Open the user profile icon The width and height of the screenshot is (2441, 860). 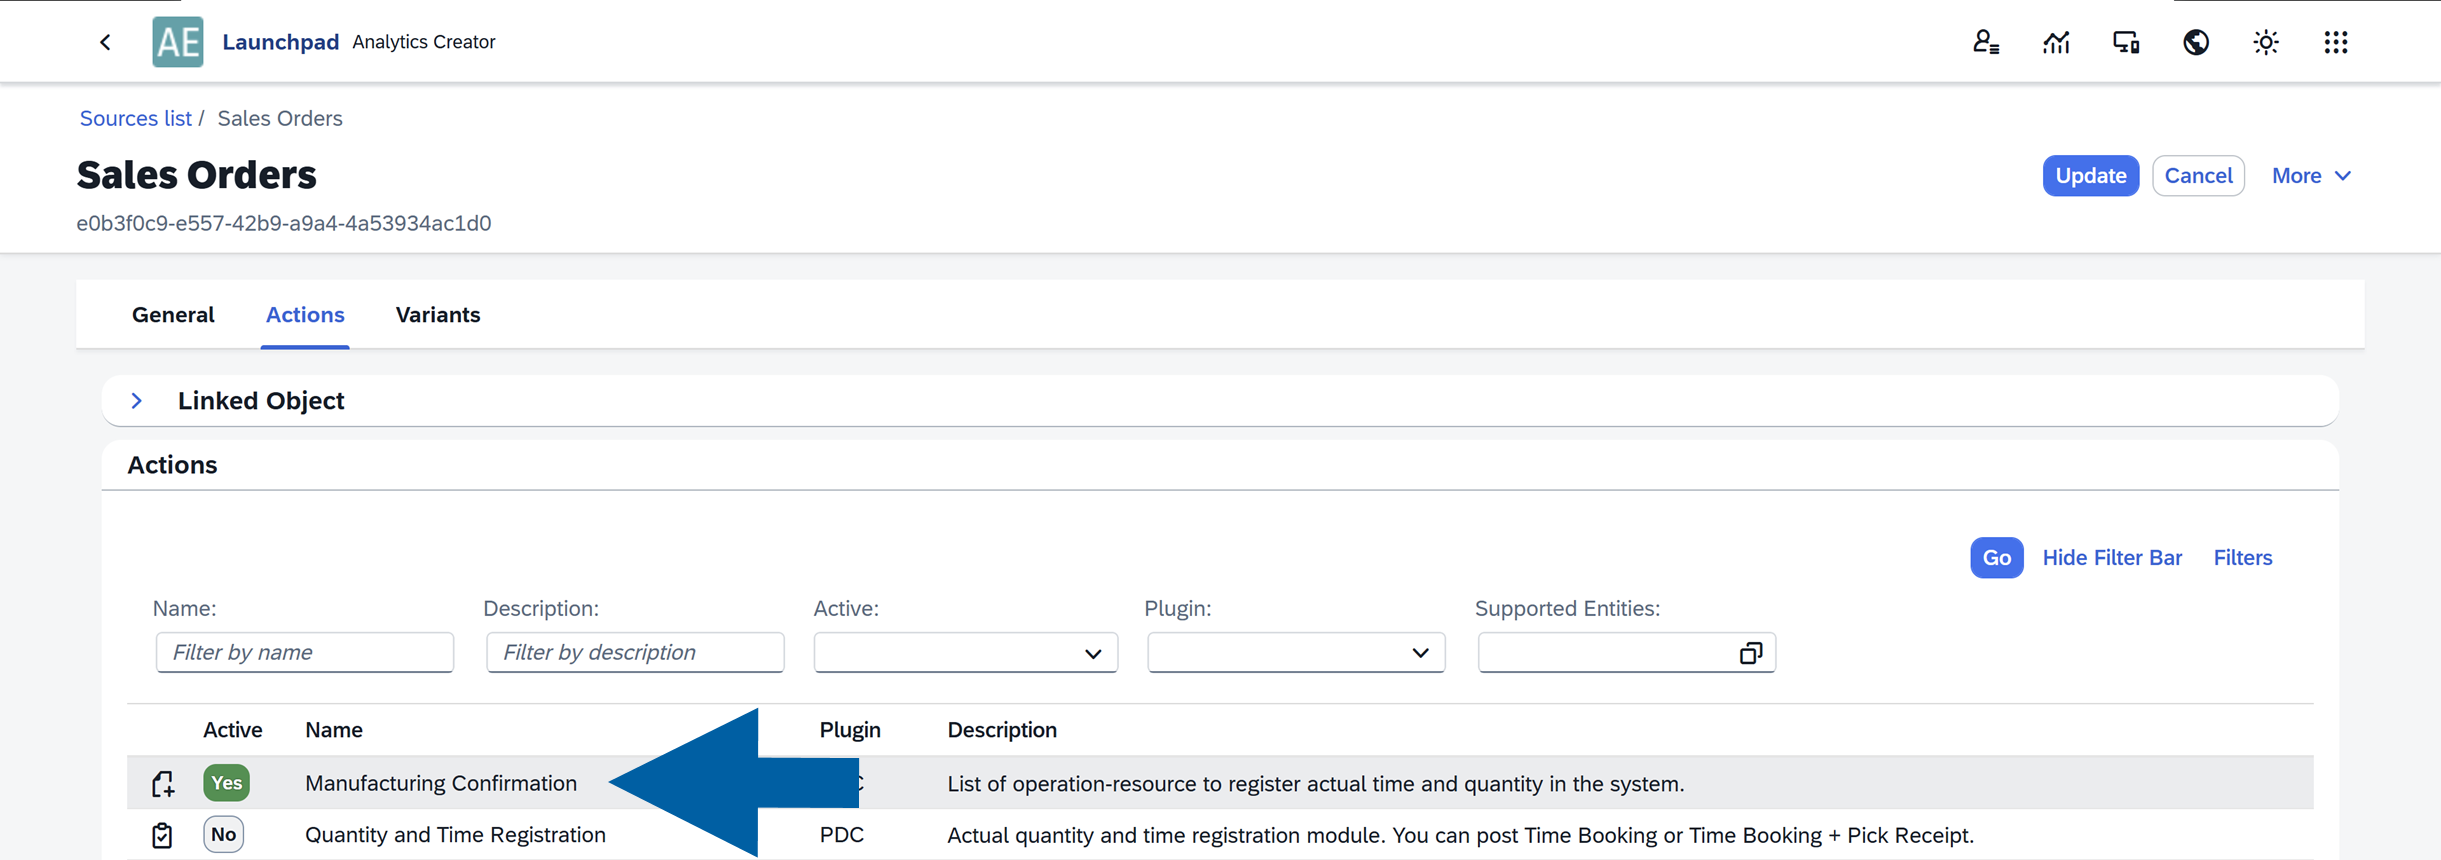tap(1985, 42)
